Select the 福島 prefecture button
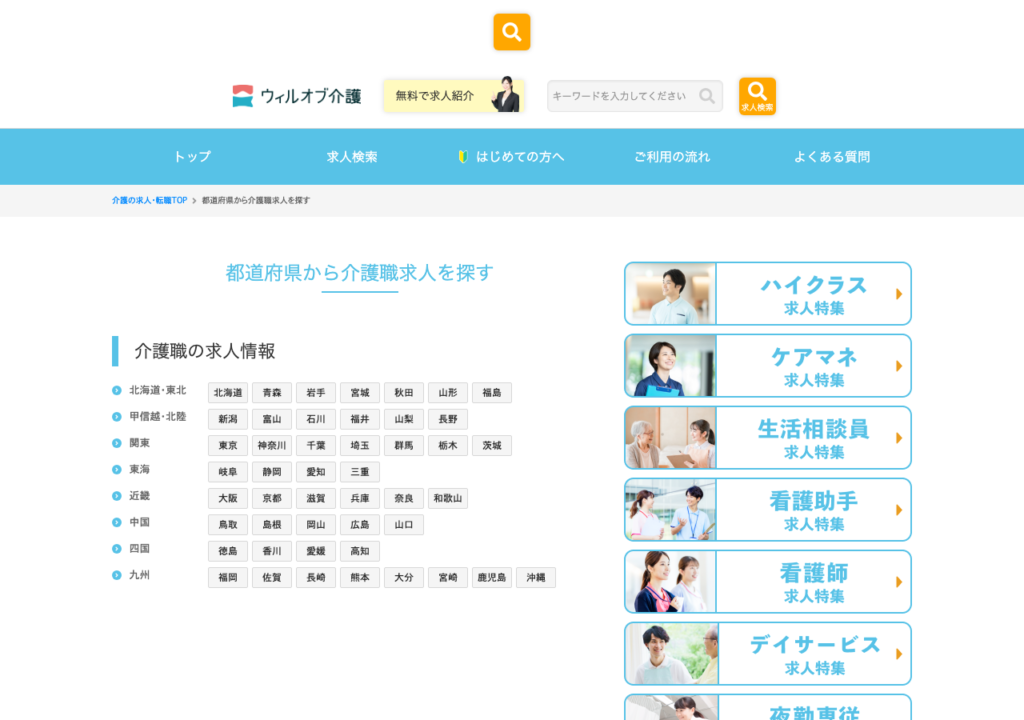Screen dimensions: 1024x720 click(492, 393)
